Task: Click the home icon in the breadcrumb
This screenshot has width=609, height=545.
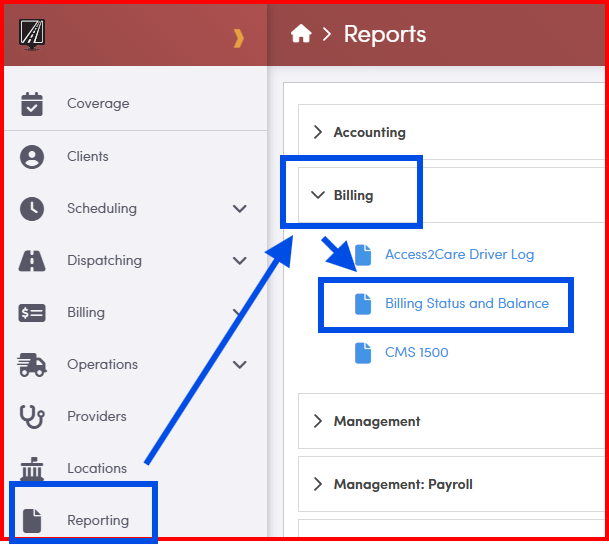Action: click(x=301, y=35)
